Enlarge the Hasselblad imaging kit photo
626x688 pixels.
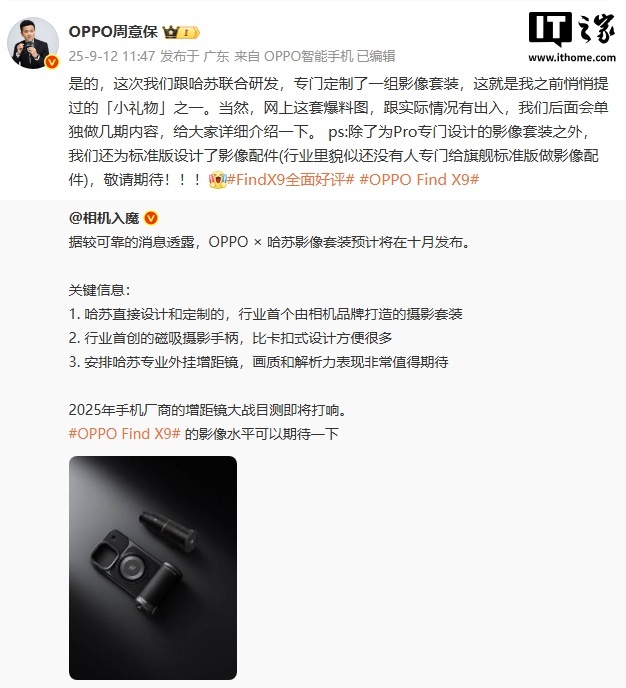[x=153, y=568]
